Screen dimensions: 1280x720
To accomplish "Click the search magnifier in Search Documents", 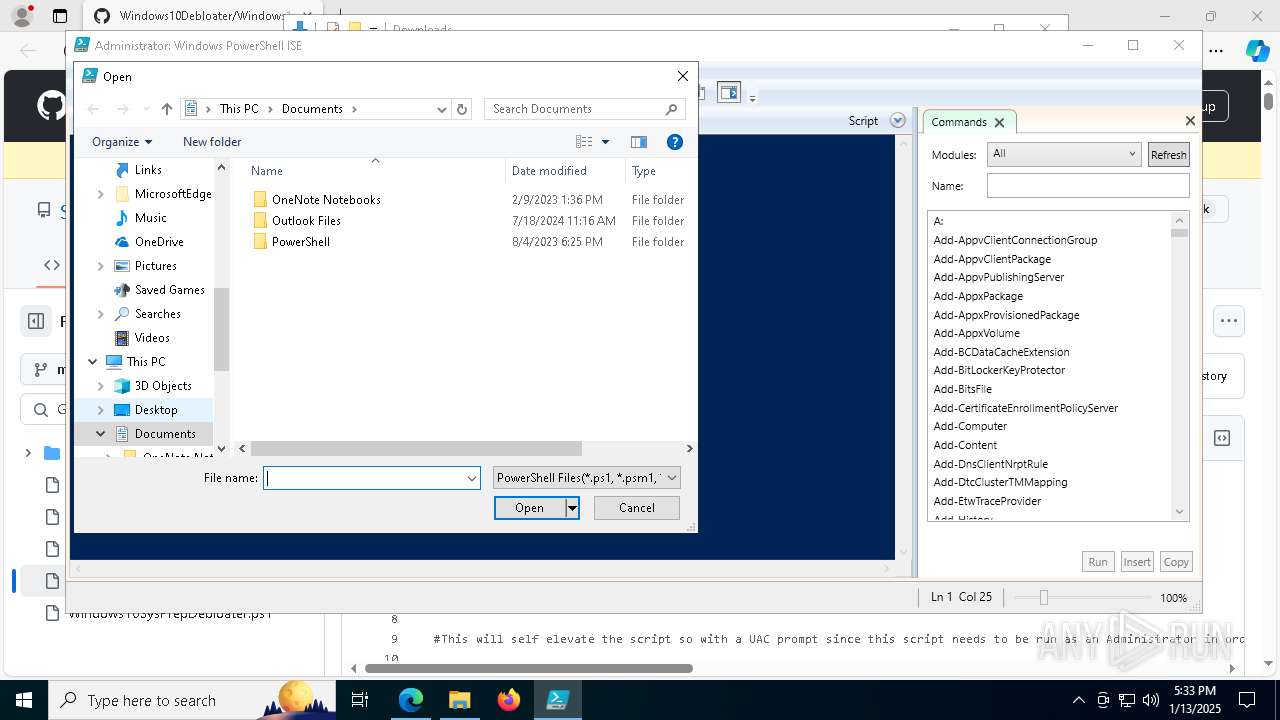I will coord(671,109).
